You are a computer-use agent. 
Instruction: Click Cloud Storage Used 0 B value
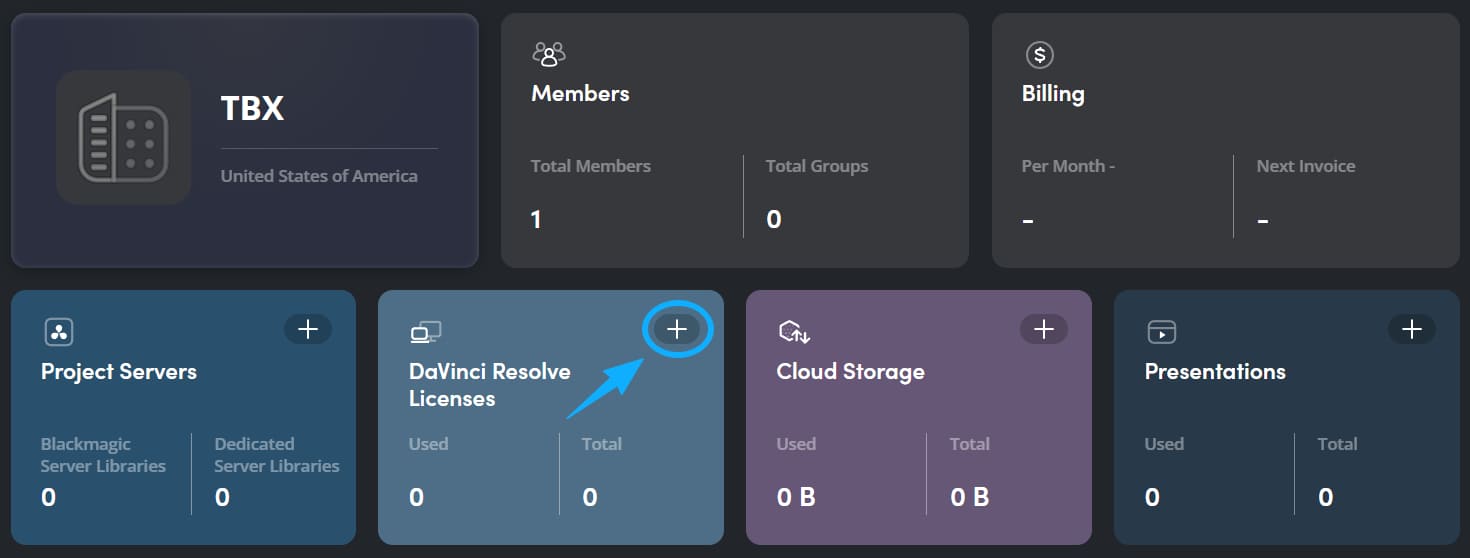click(796, 497)
